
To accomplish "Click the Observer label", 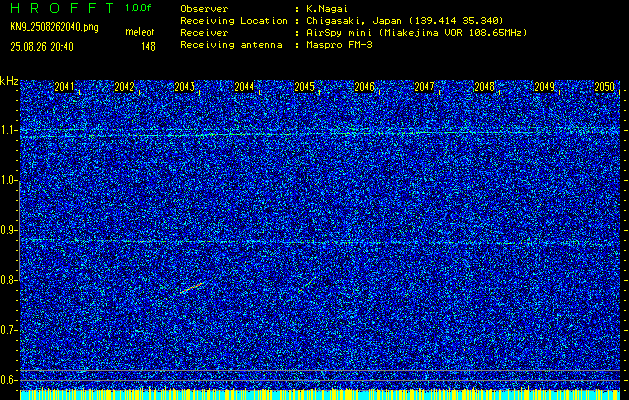I will (x=204, y=9).
